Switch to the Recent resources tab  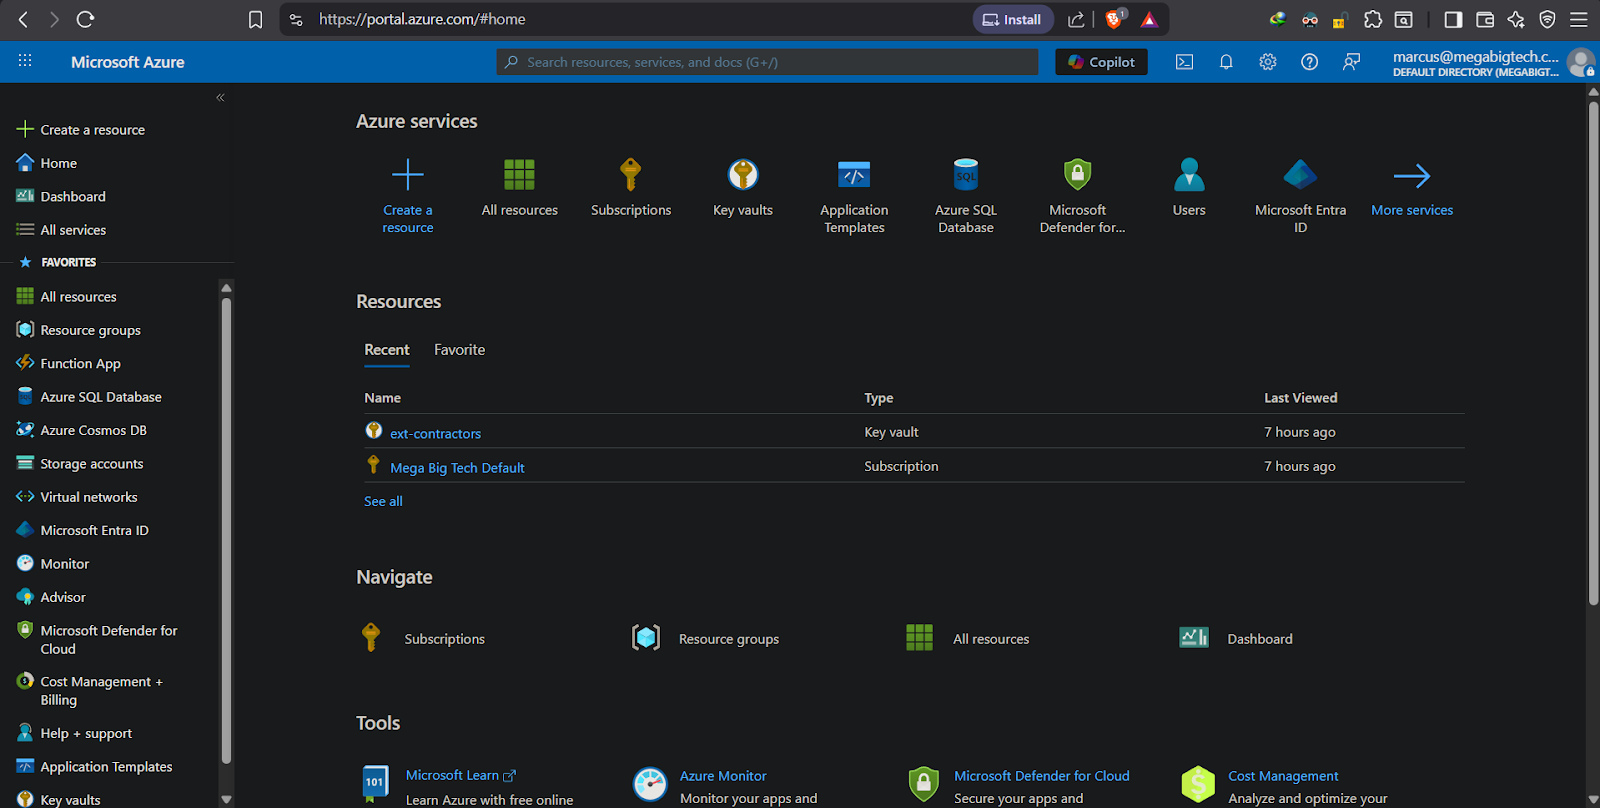[387, 350]
